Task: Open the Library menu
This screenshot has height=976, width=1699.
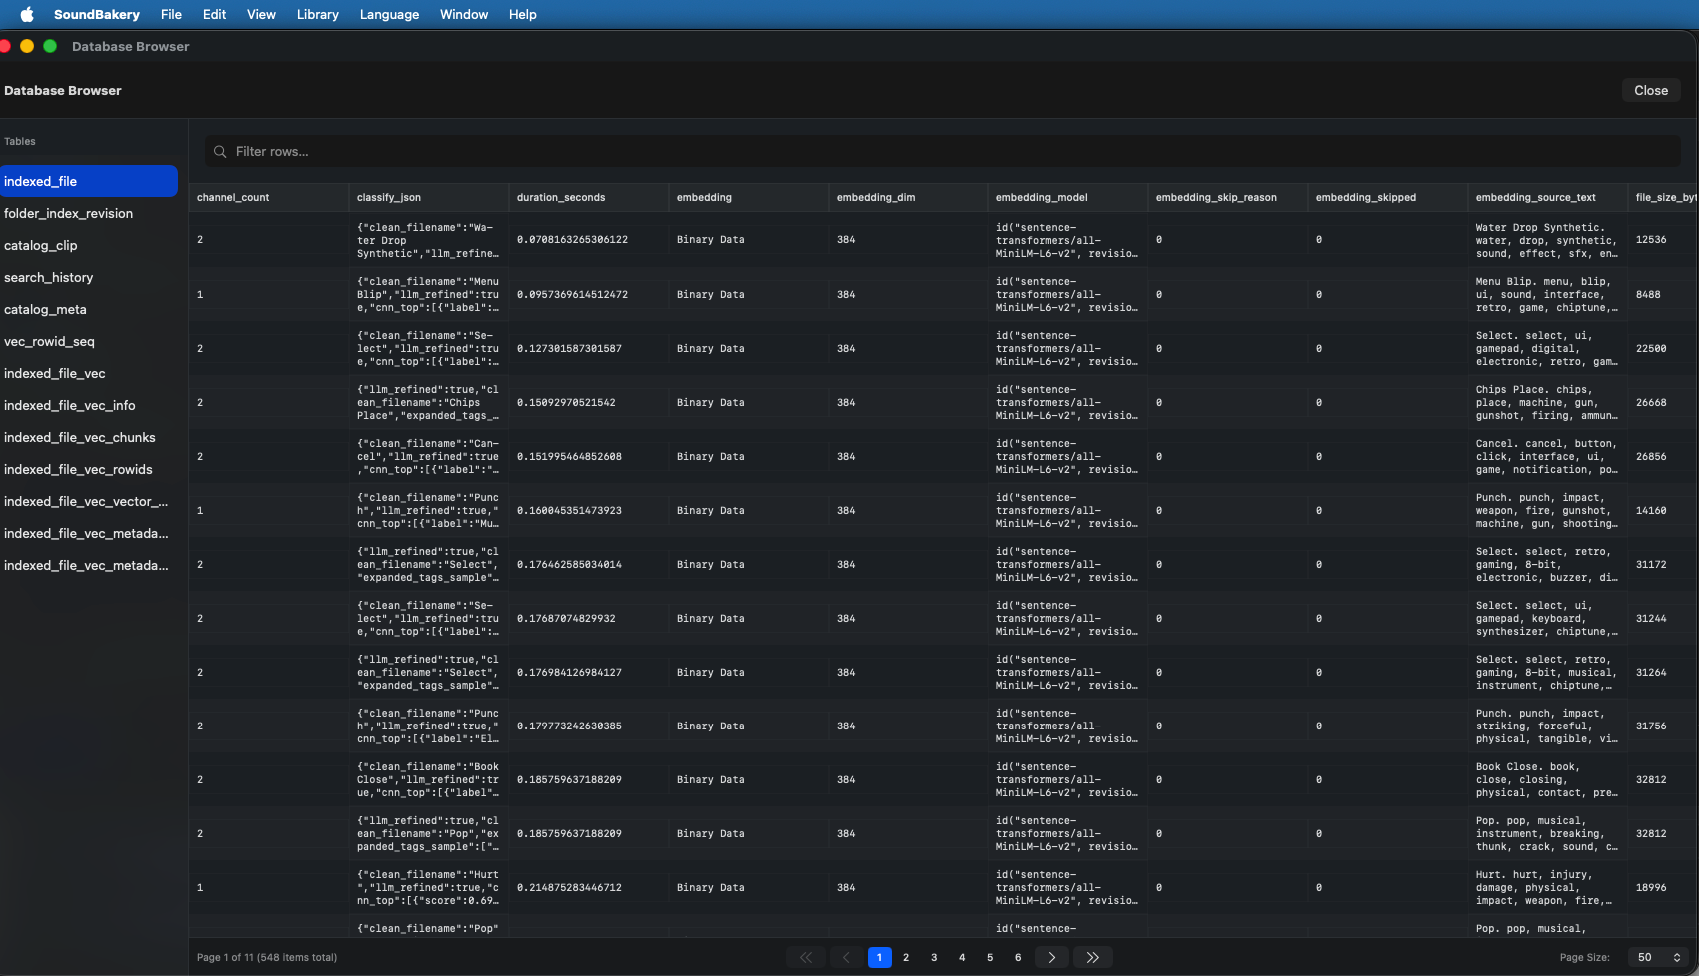Action: coord(318,14)
